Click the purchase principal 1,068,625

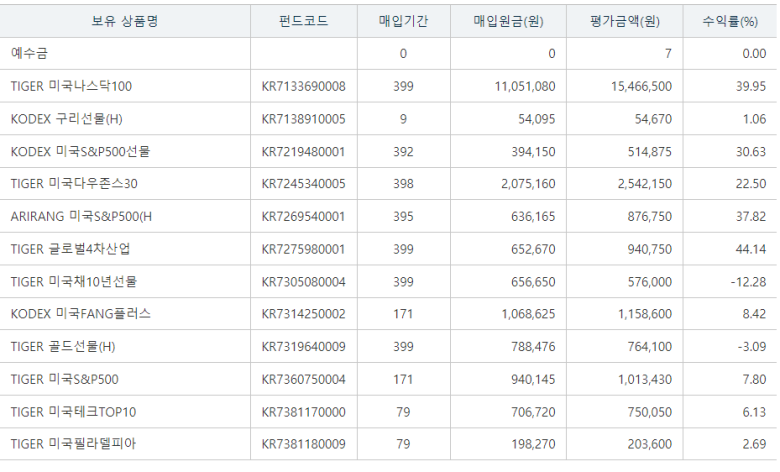(x=528, y=314)
